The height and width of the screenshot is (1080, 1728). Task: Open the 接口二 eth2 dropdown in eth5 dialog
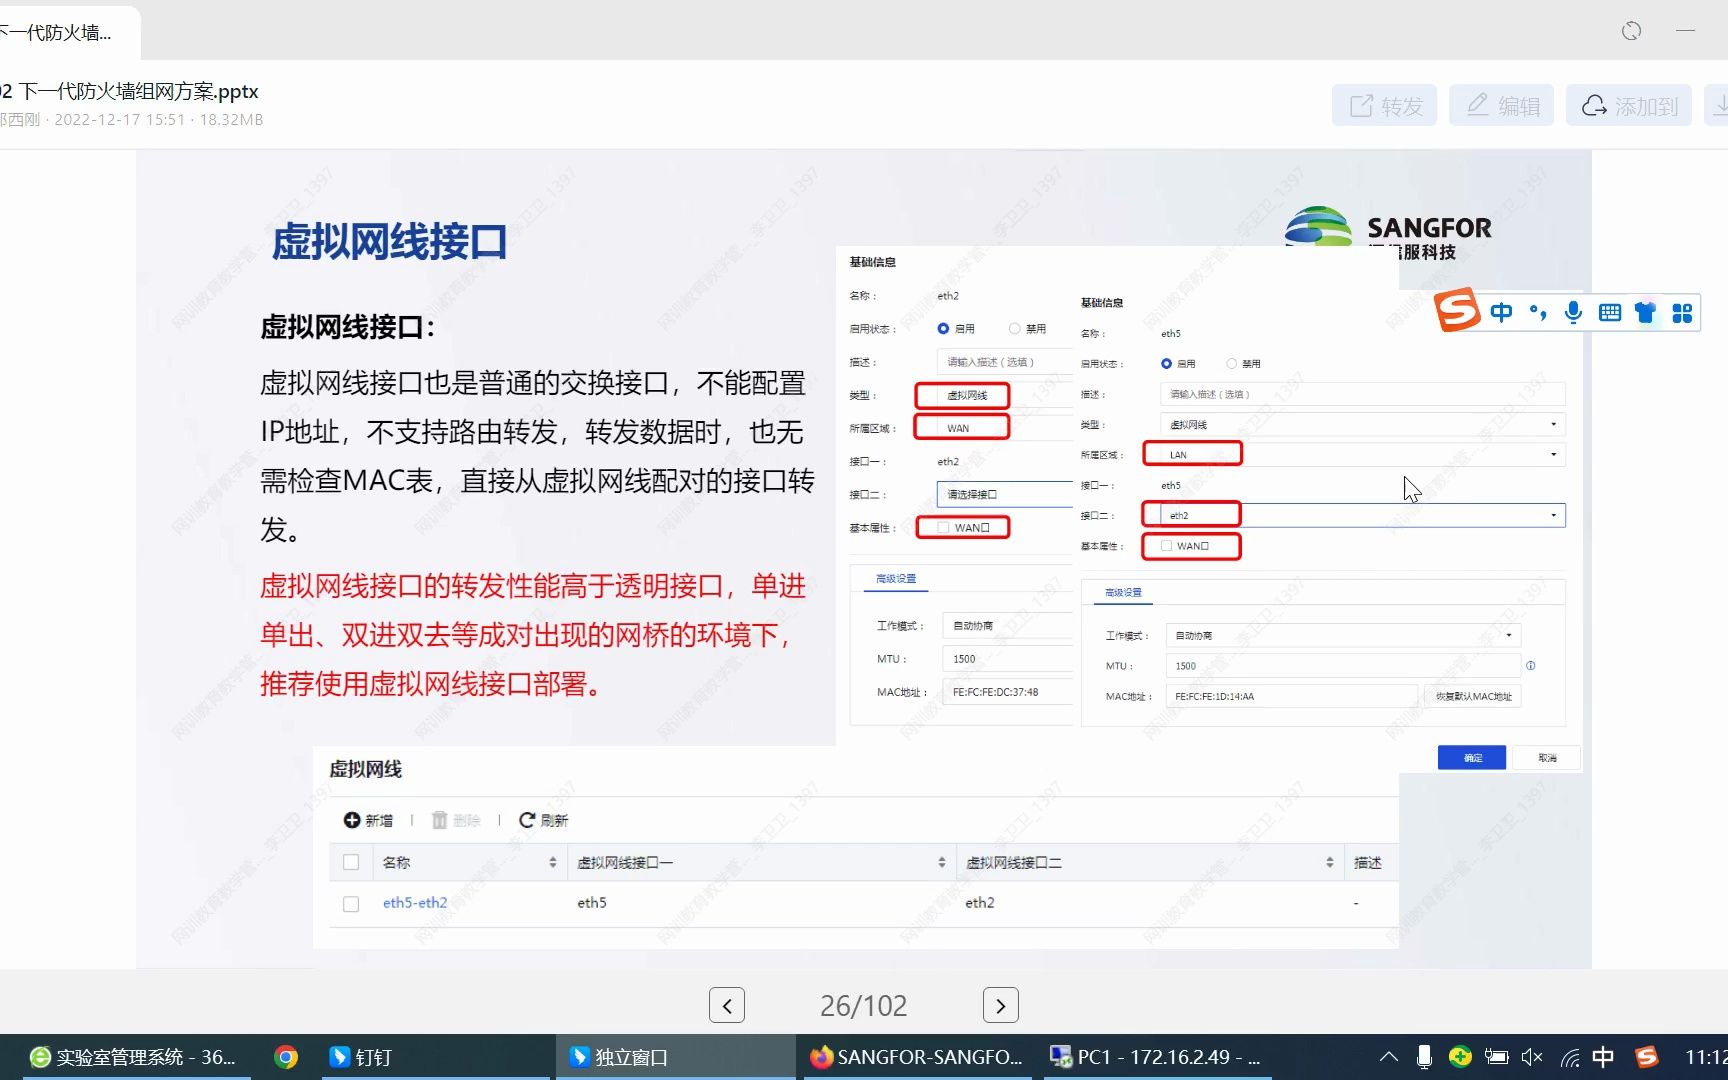pos(1362,515)
